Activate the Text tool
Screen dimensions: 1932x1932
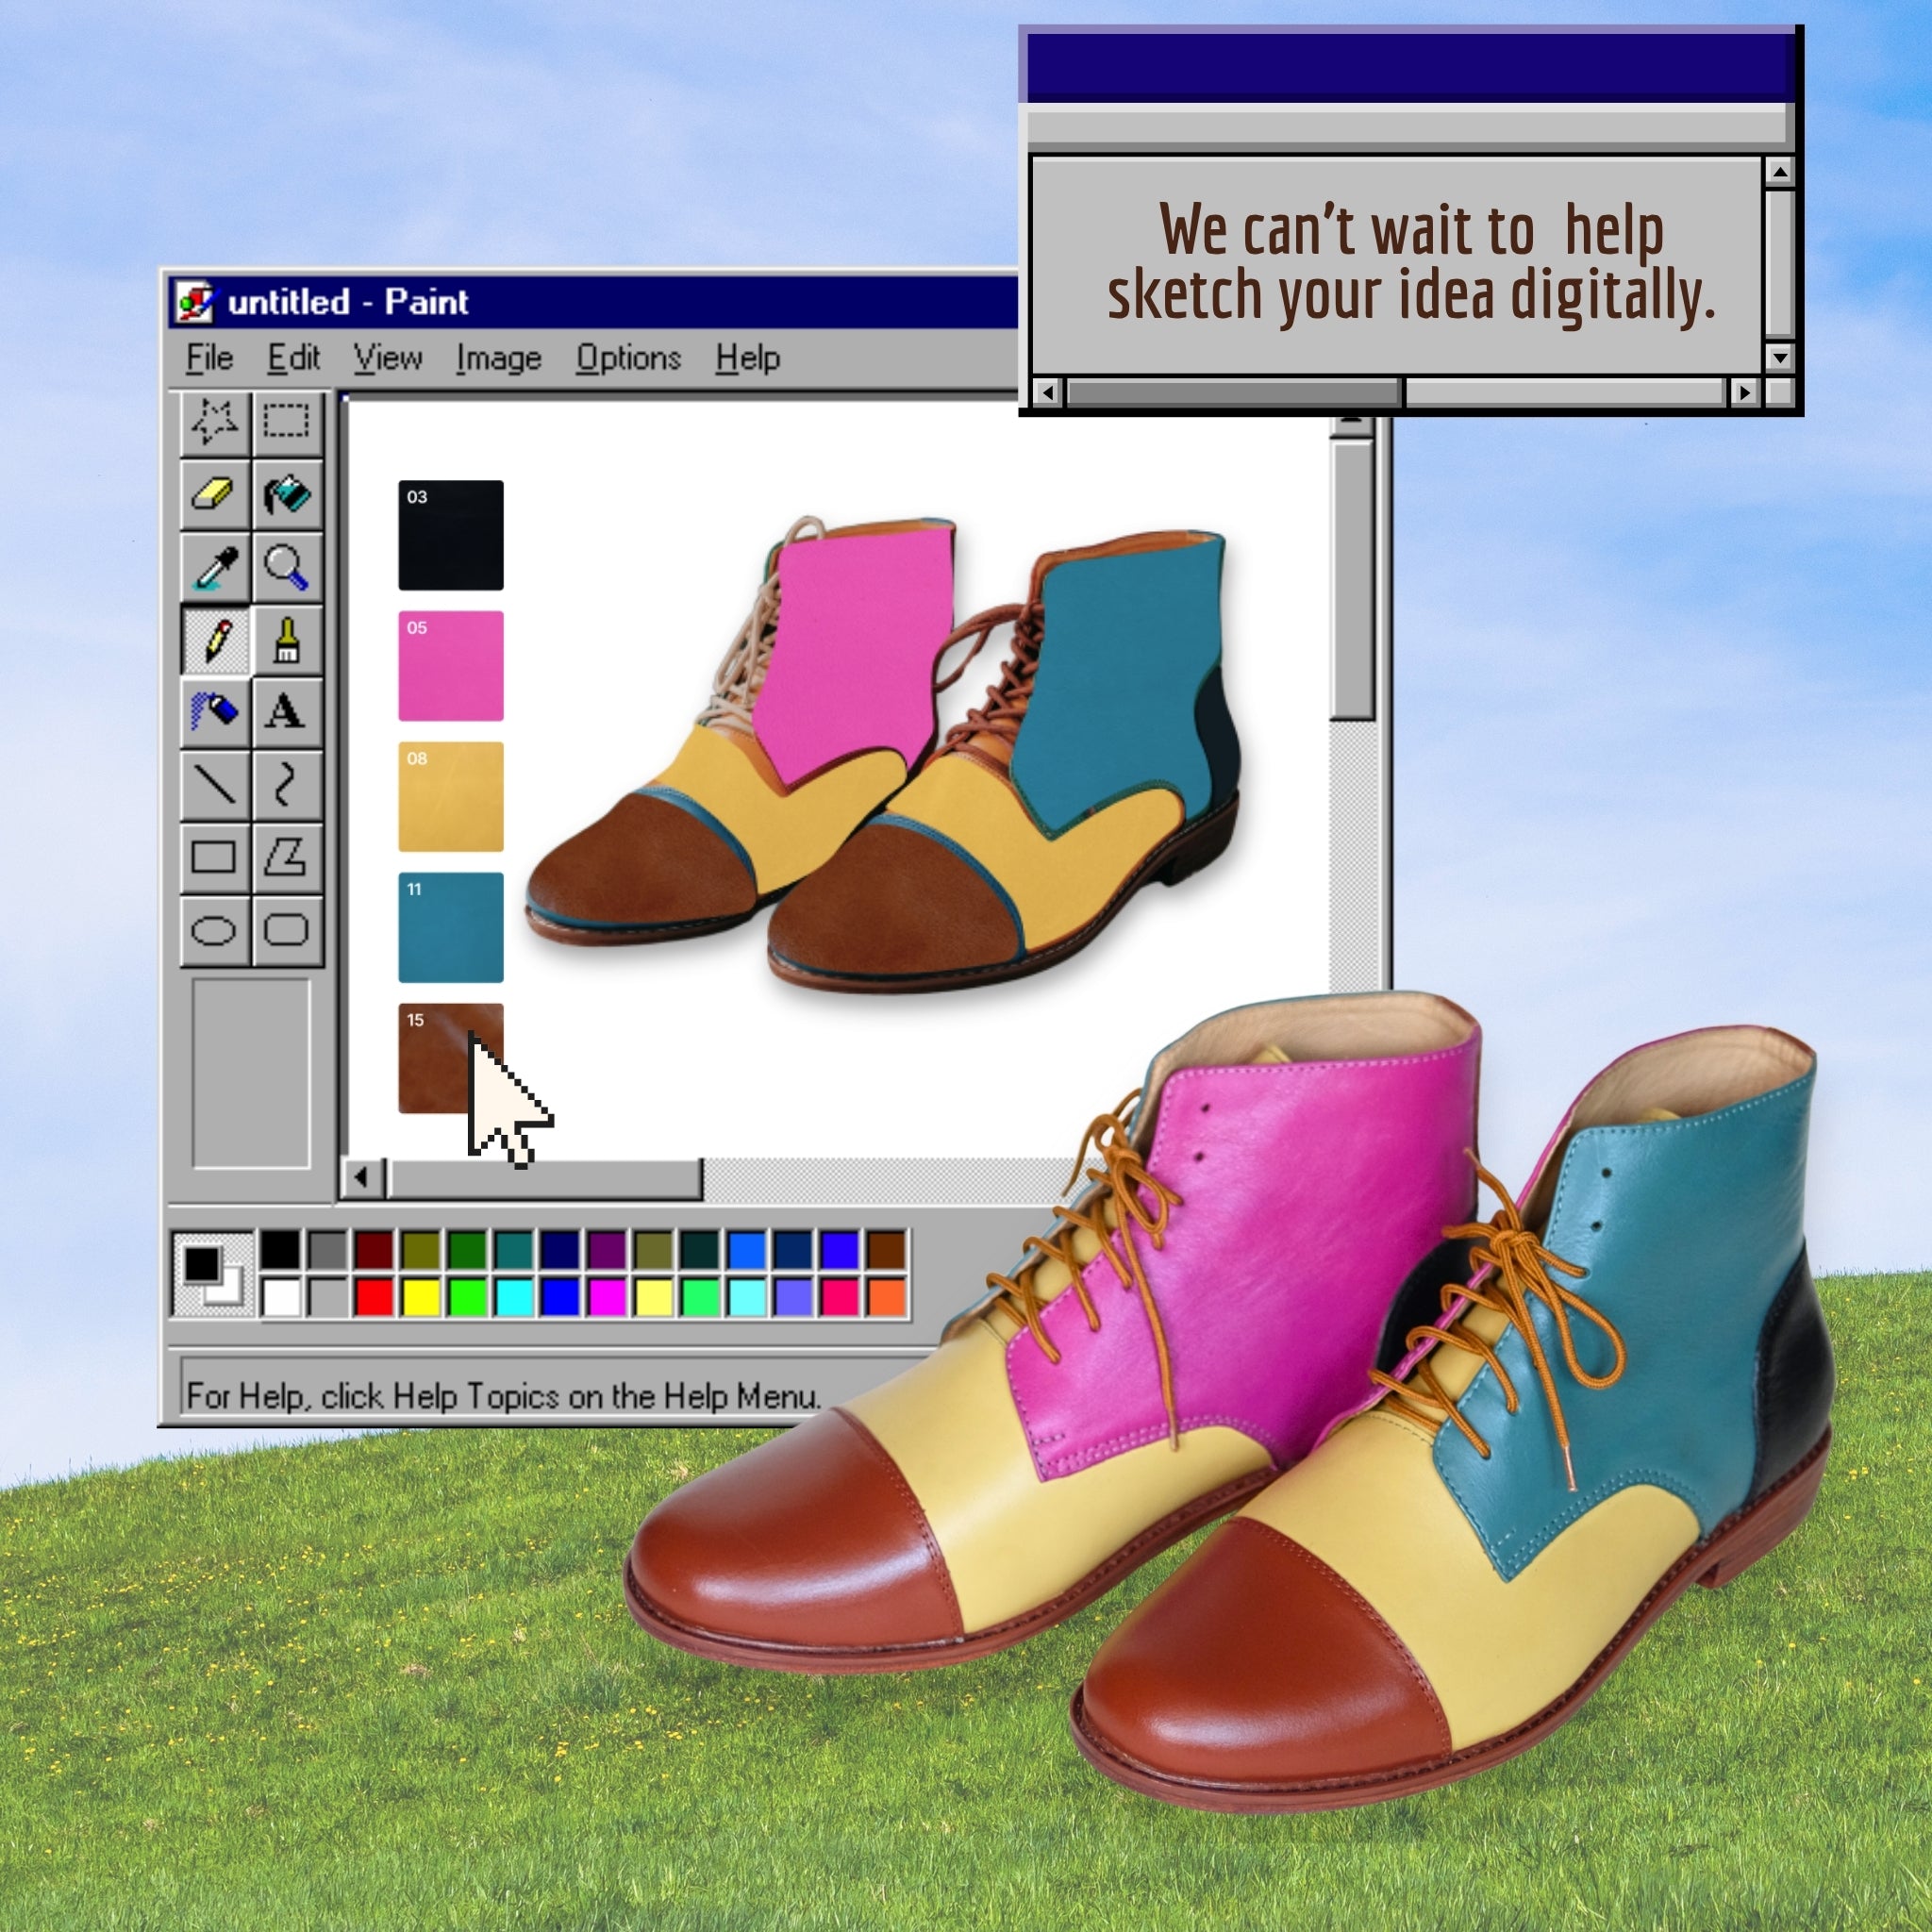pyautogui.click(x=287, y=712)
